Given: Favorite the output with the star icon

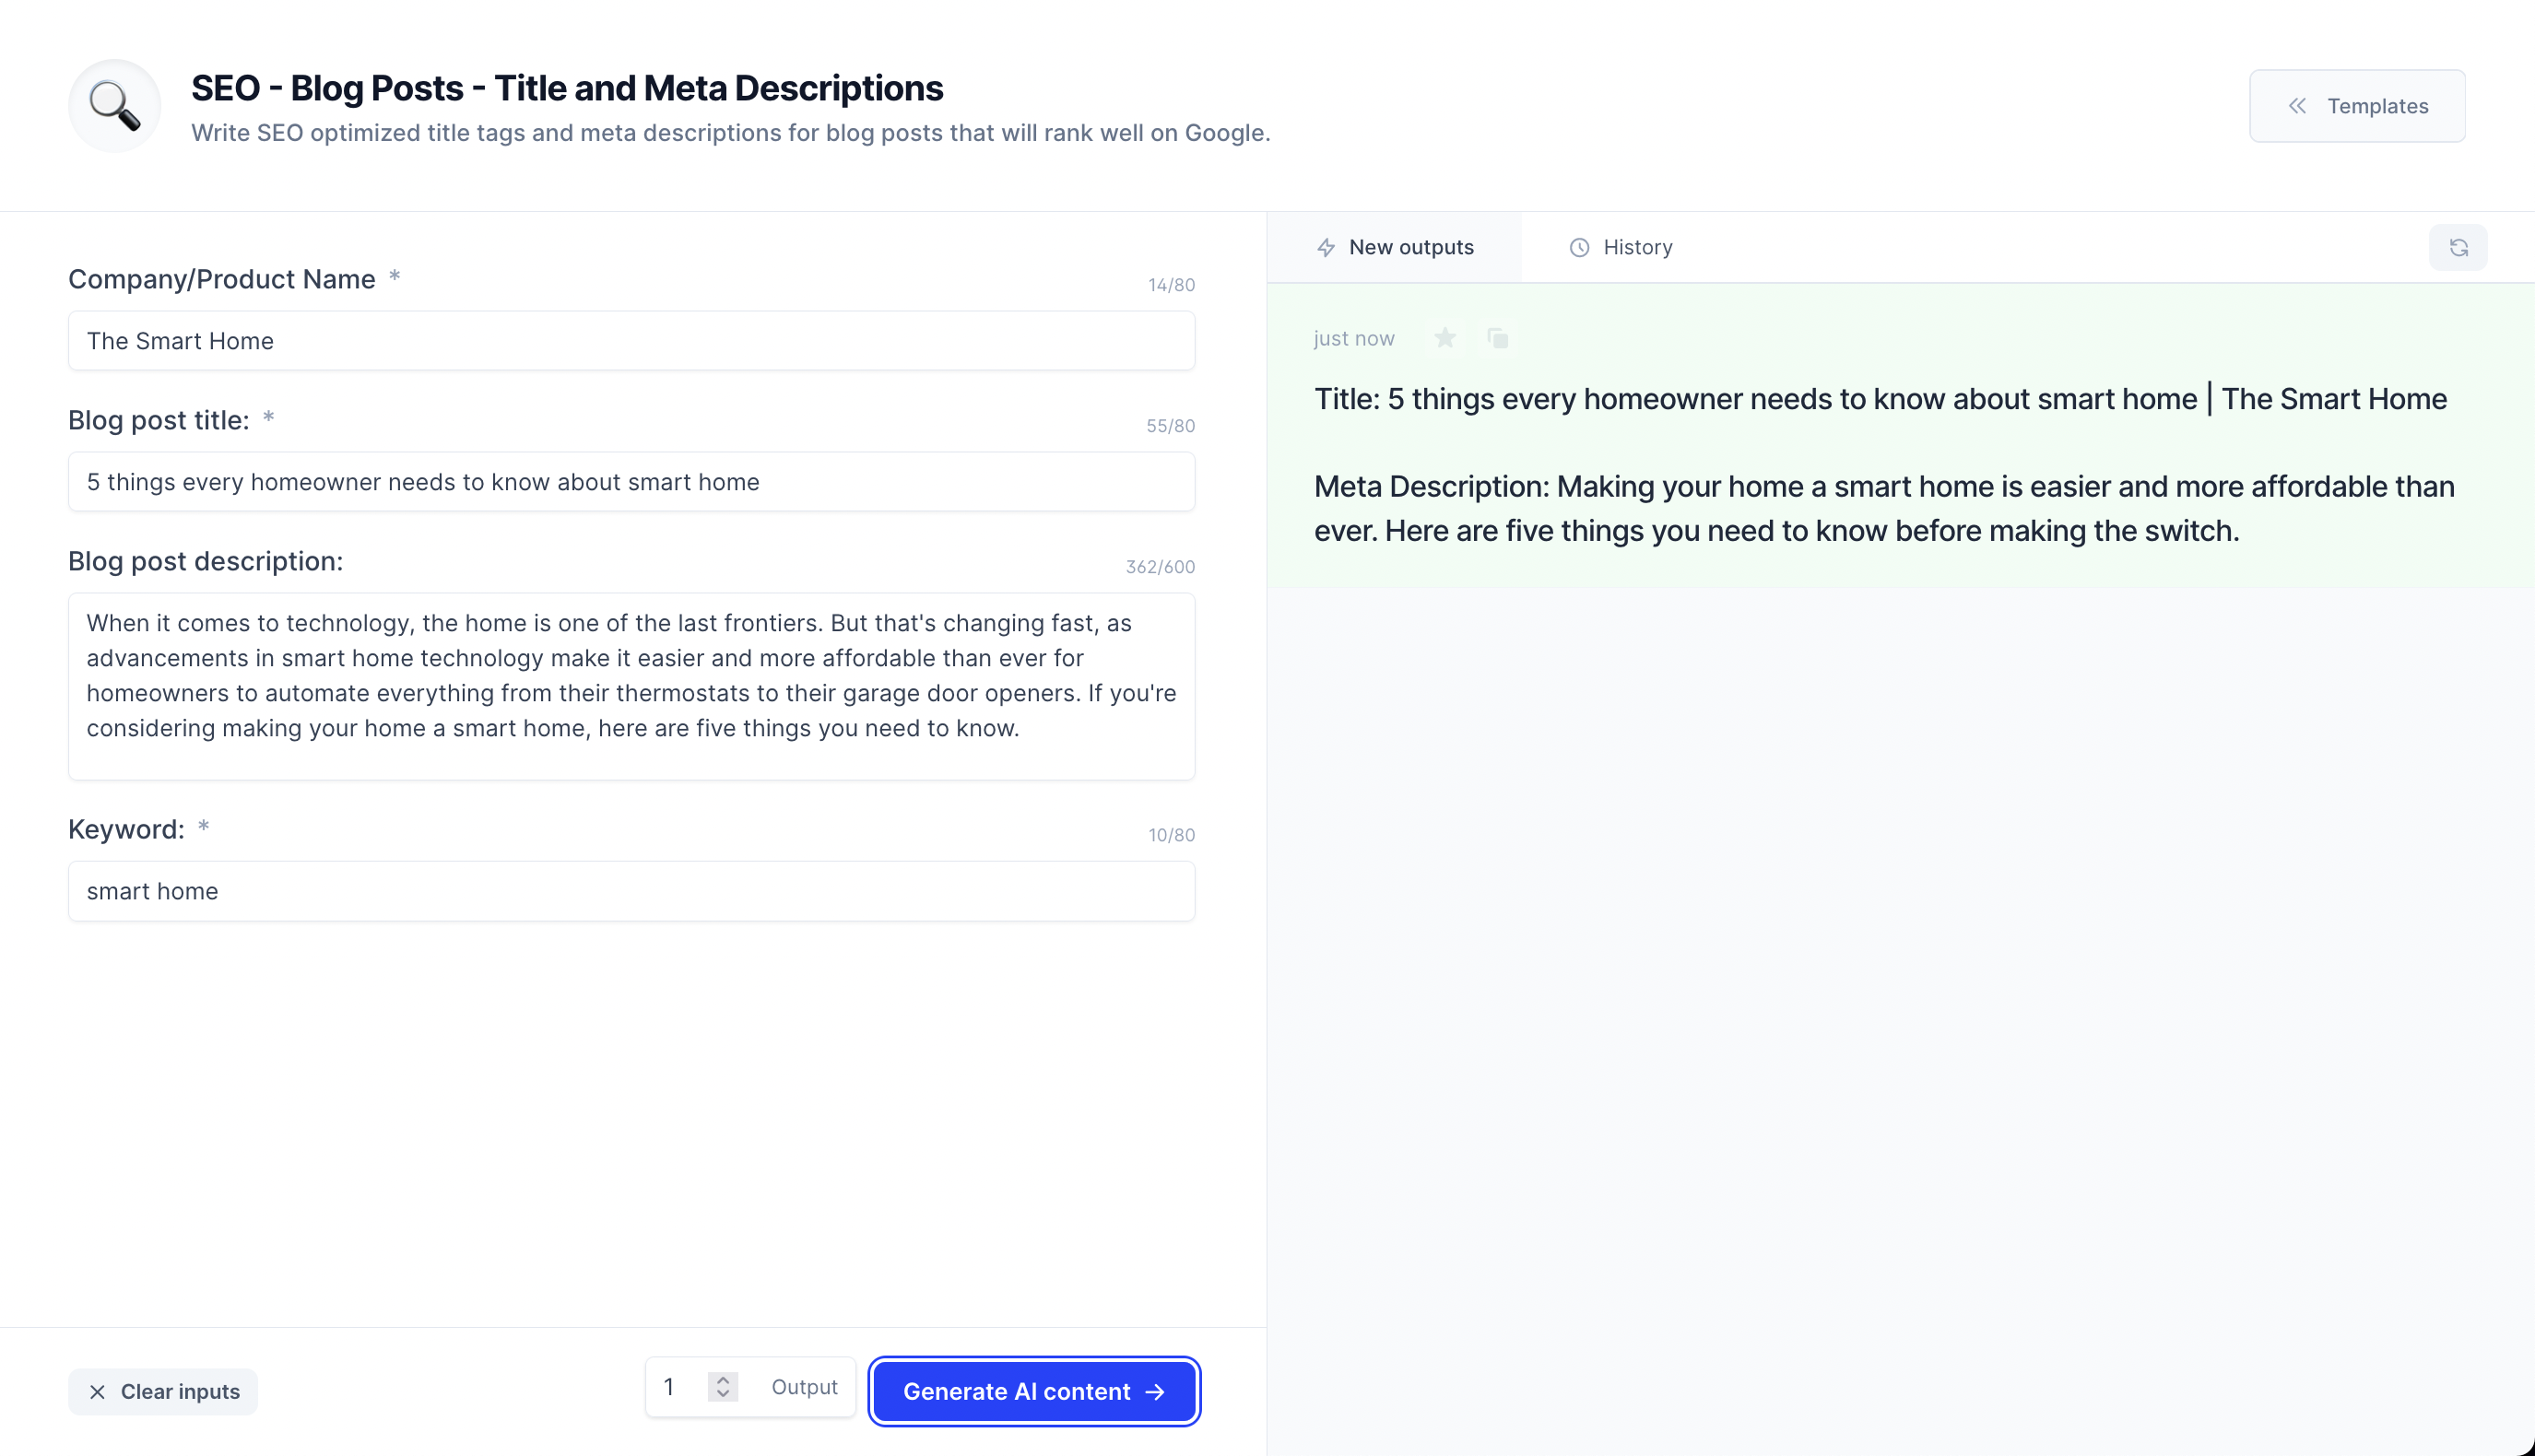Looking at the screenshot, I should click(x=1444, y=338).
